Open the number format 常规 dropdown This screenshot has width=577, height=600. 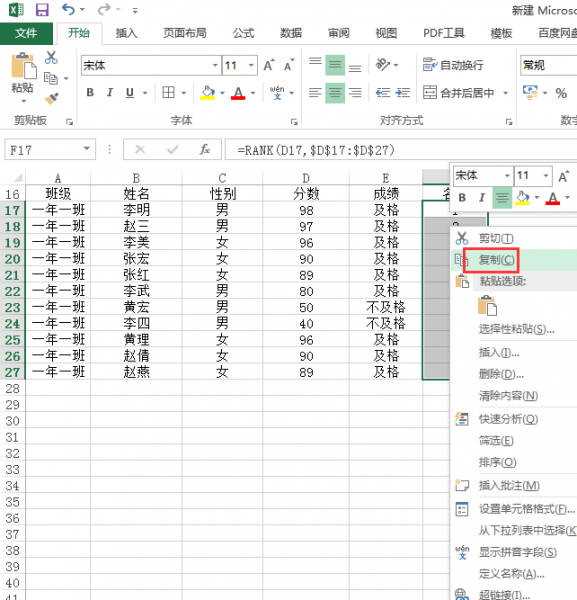(548, 65)
